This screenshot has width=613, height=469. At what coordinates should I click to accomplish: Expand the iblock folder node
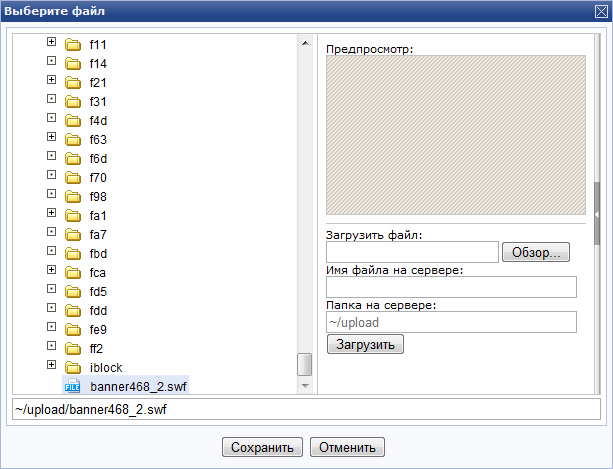point(51,364)
